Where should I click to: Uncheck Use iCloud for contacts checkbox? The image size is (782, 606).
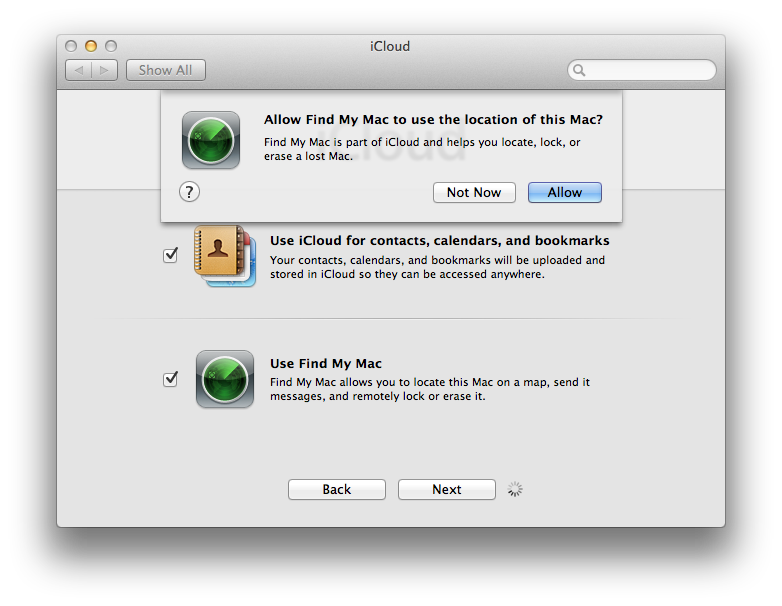171,255
